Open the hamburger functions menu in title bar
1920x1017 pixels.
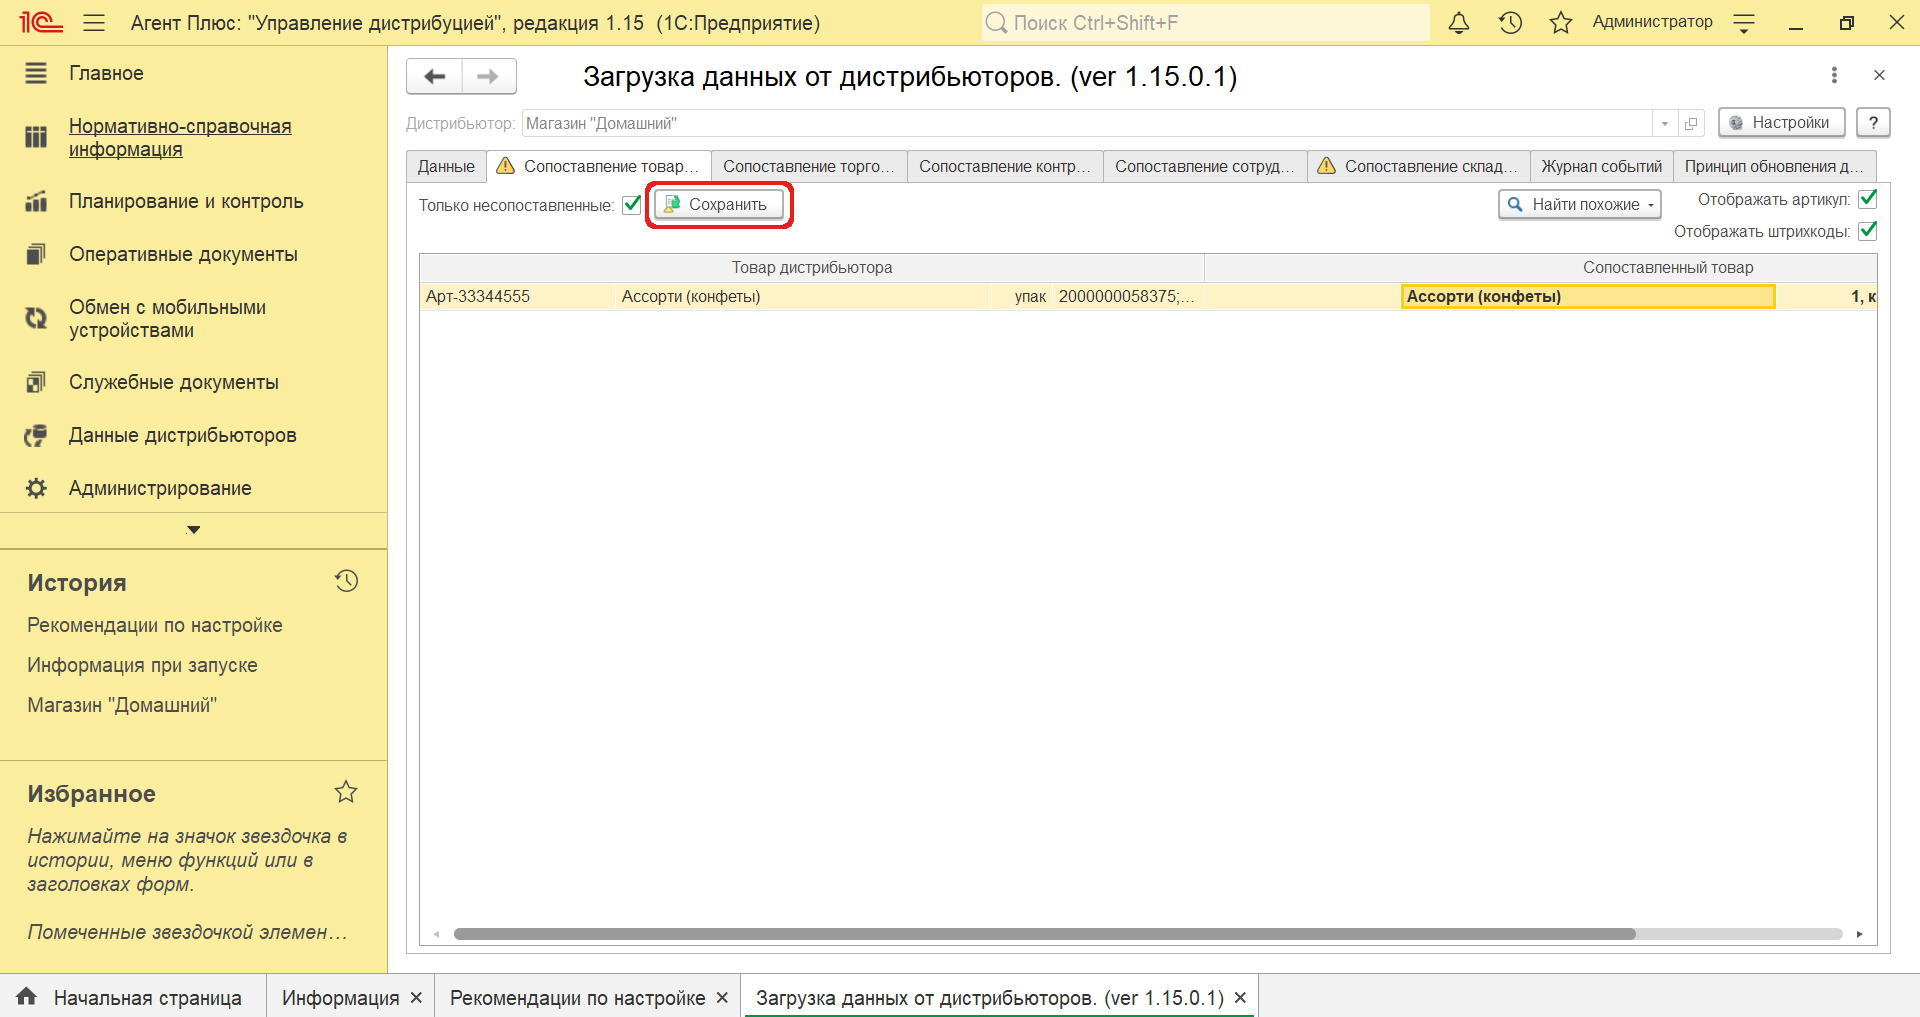(94, 22)
